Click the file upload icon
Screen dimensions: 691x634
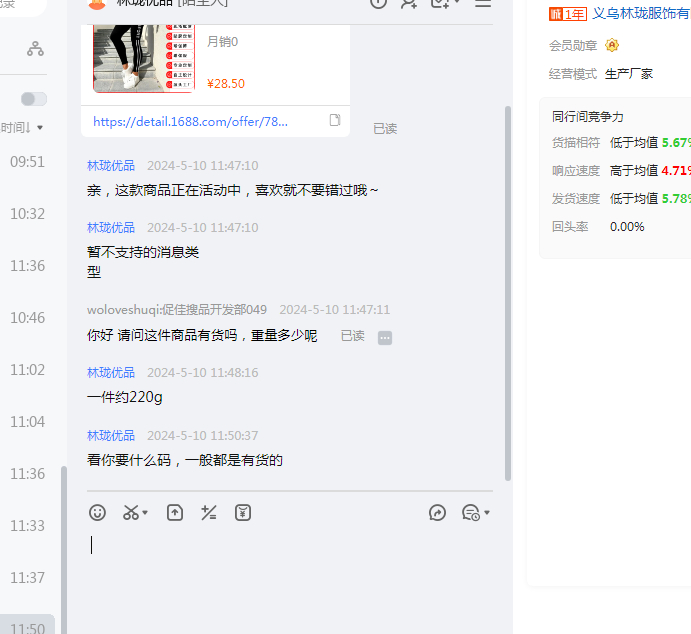click(x=175, y=513)
